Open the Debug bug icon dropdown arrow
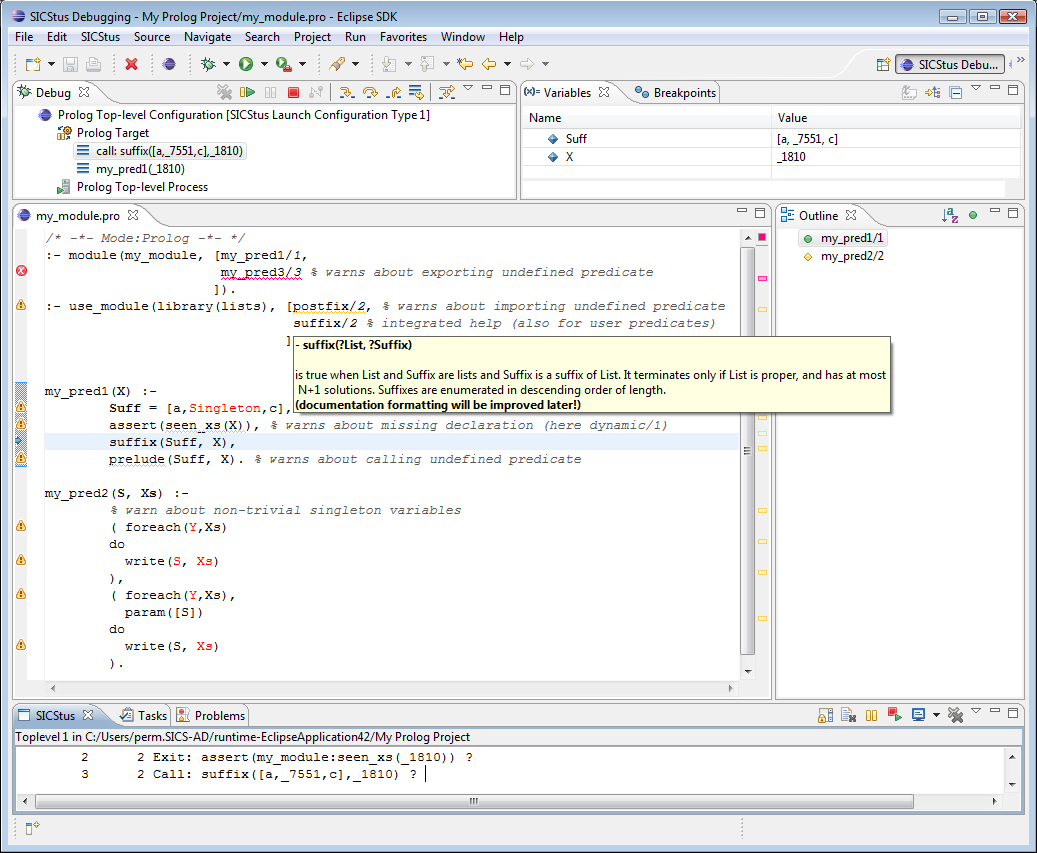 225,64
